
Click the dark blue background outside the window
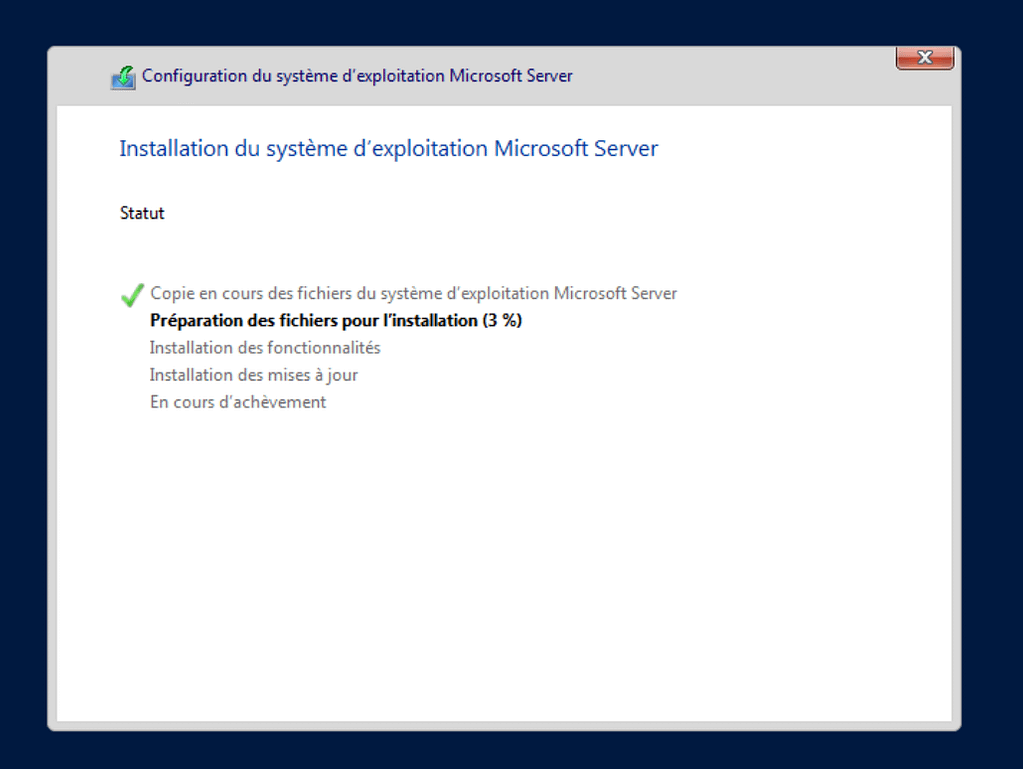tap(990, 400)
